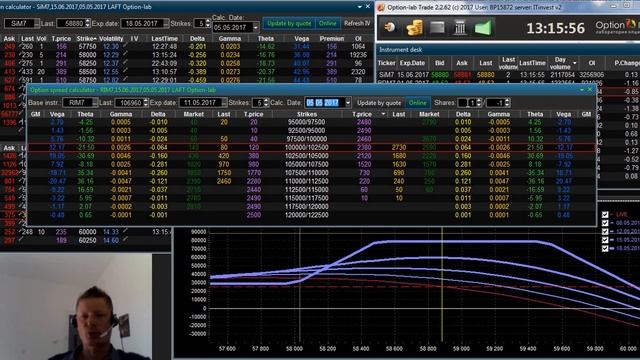Click the green profile shape icon in toolbar
640x360 pixels.
point(483,28)
